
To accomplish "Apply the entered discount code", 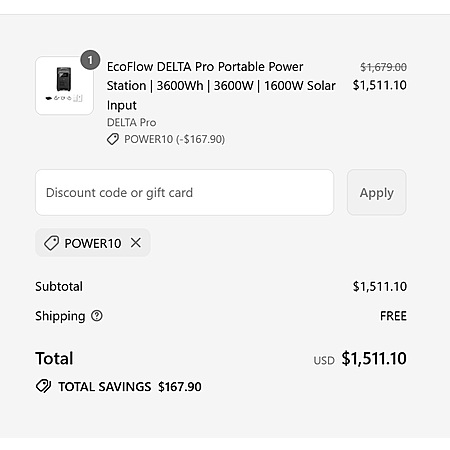I will pyautogui.click(x=377, y=192).
